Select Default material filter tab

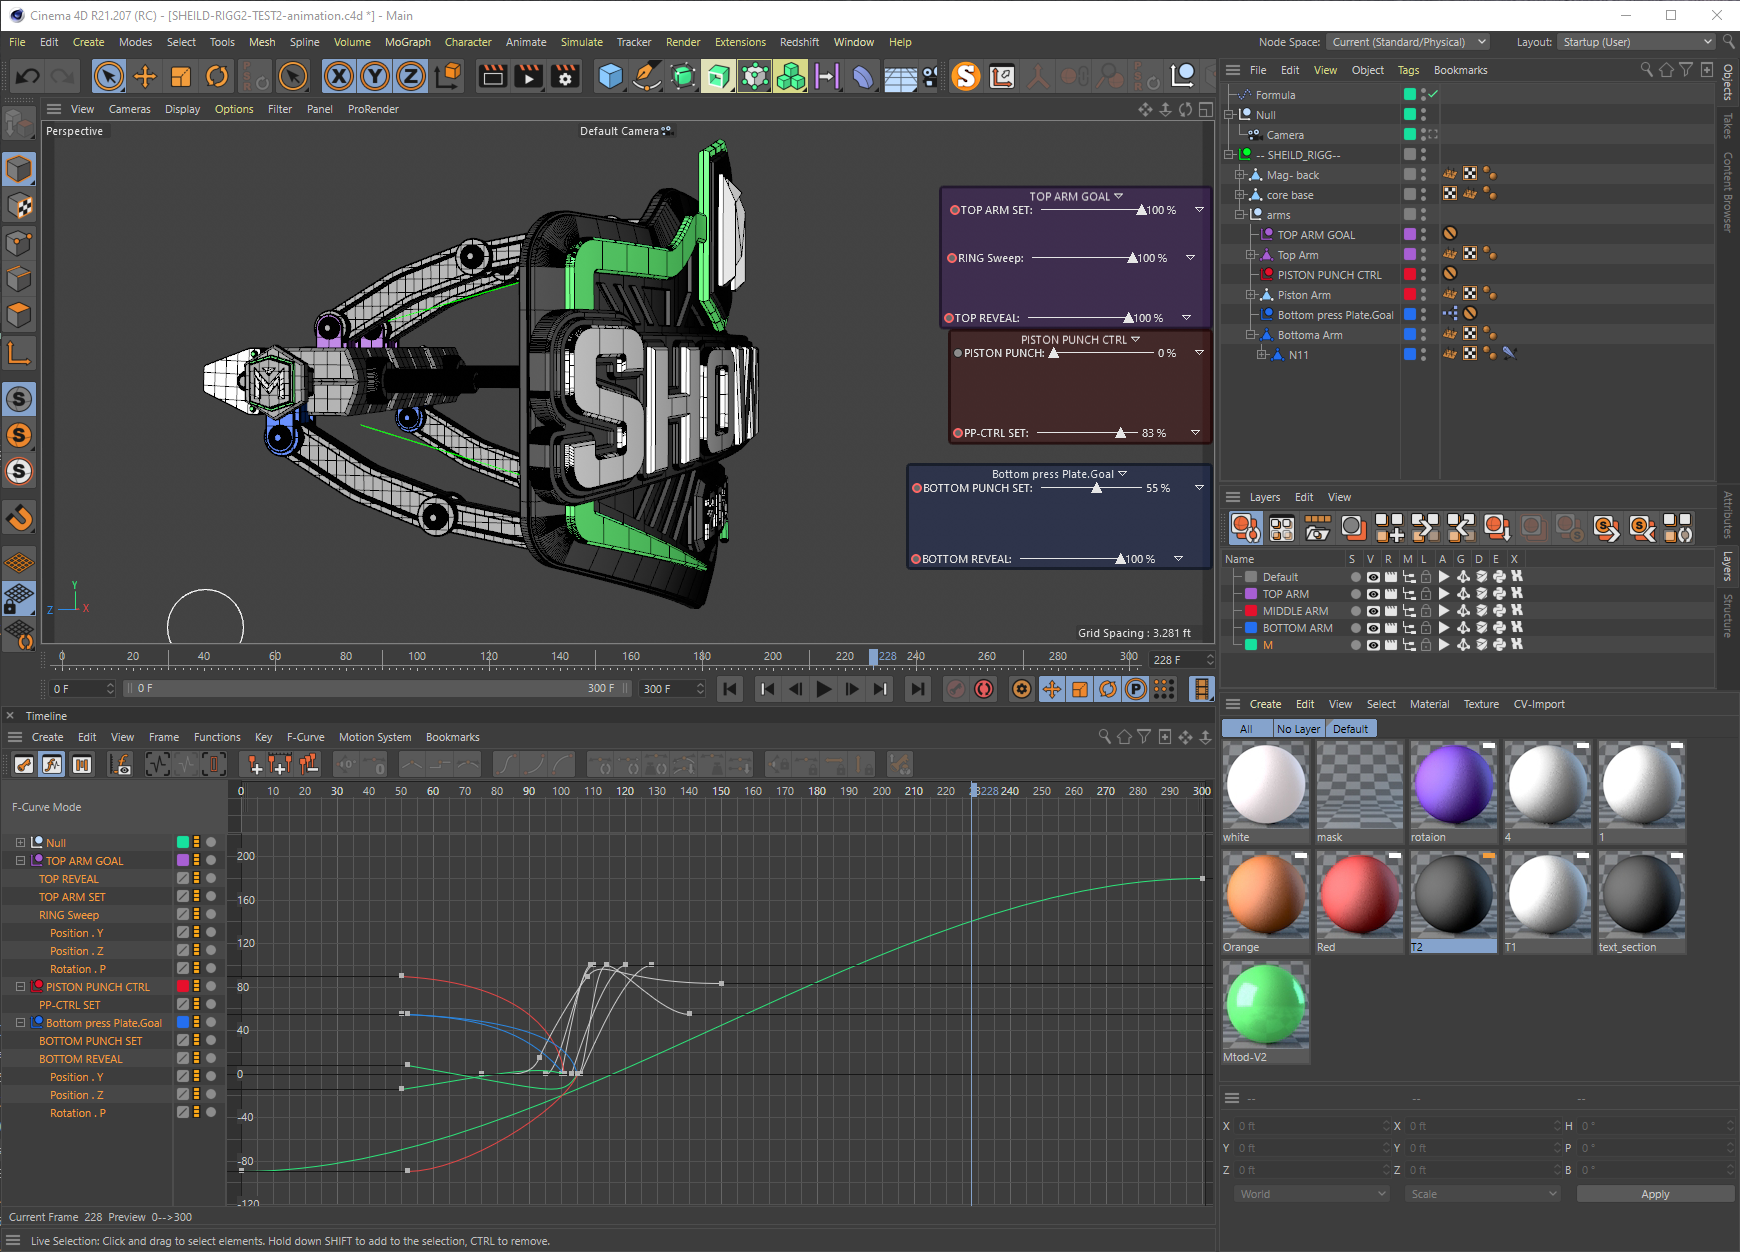coord(1350,729)
